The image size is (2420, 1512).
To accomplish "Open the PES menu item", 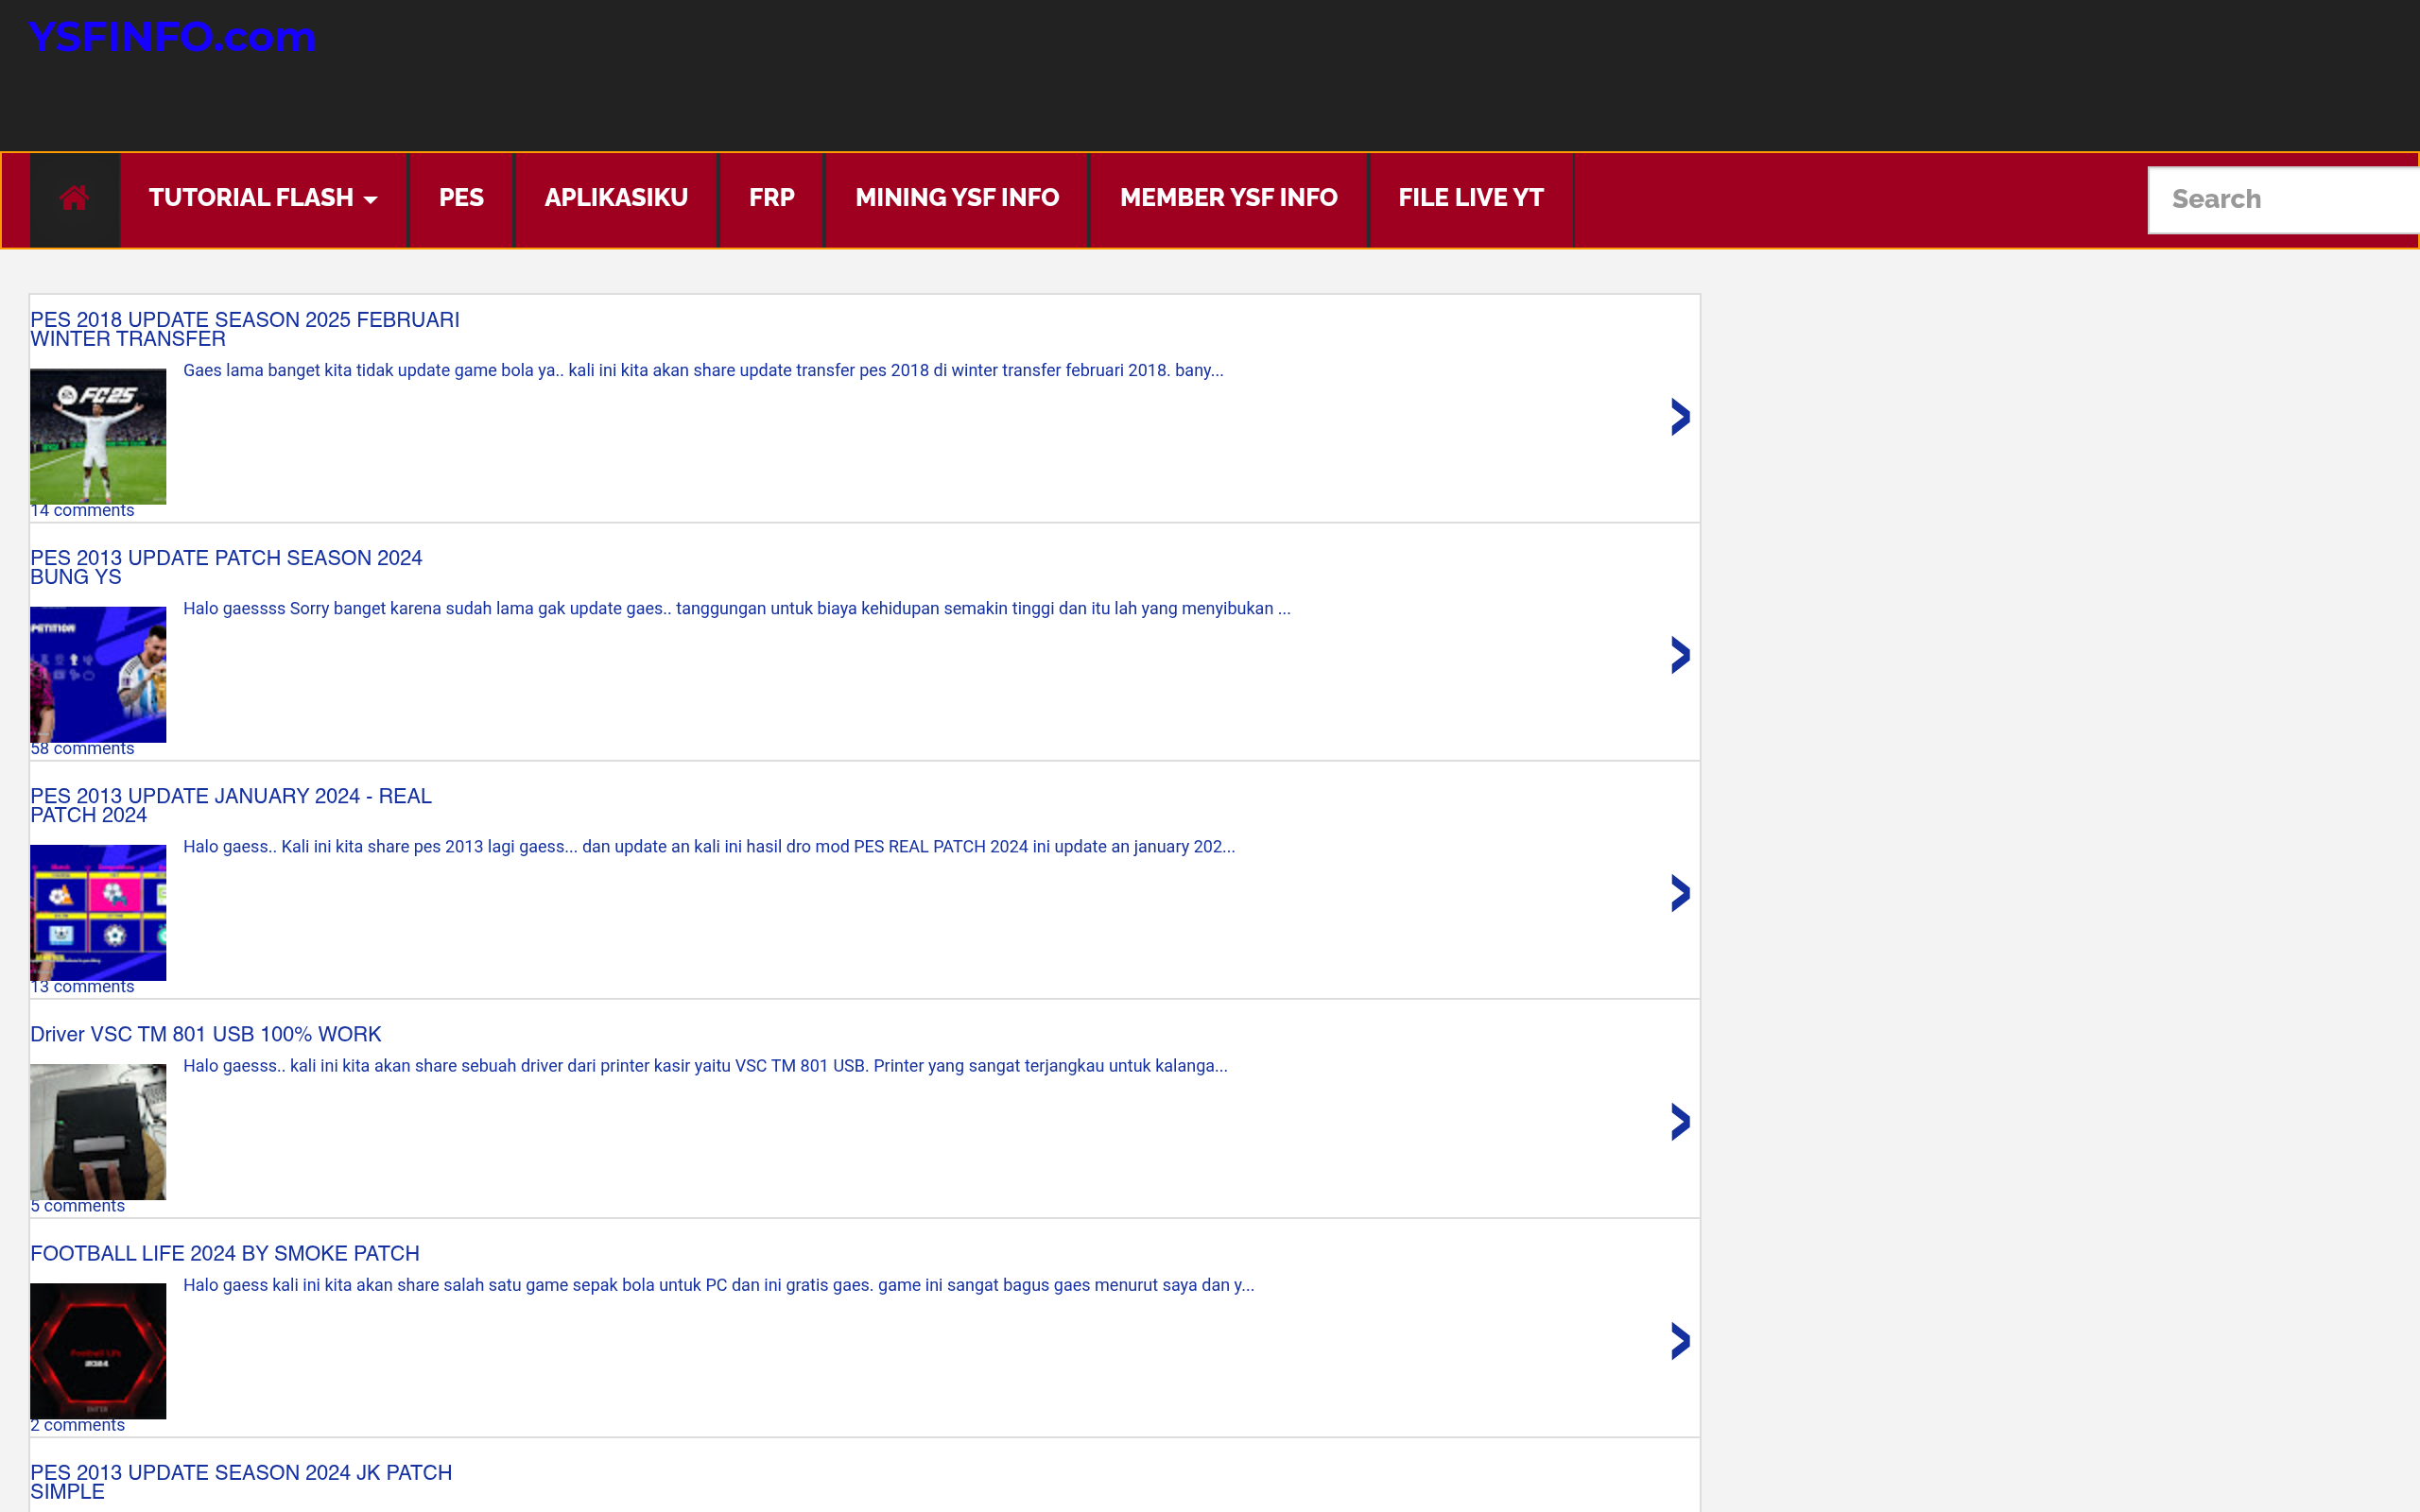I will [461, 198].
